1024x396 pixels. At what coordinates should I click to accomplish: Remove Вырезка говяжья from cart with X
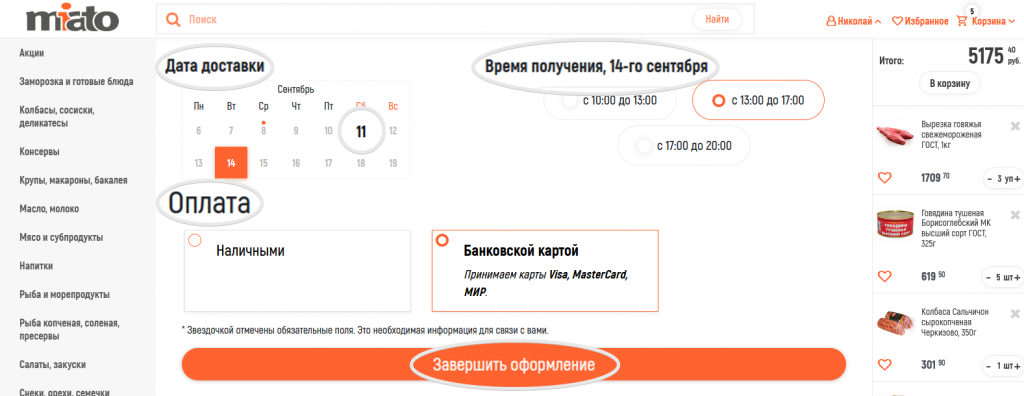[1014, 126]
